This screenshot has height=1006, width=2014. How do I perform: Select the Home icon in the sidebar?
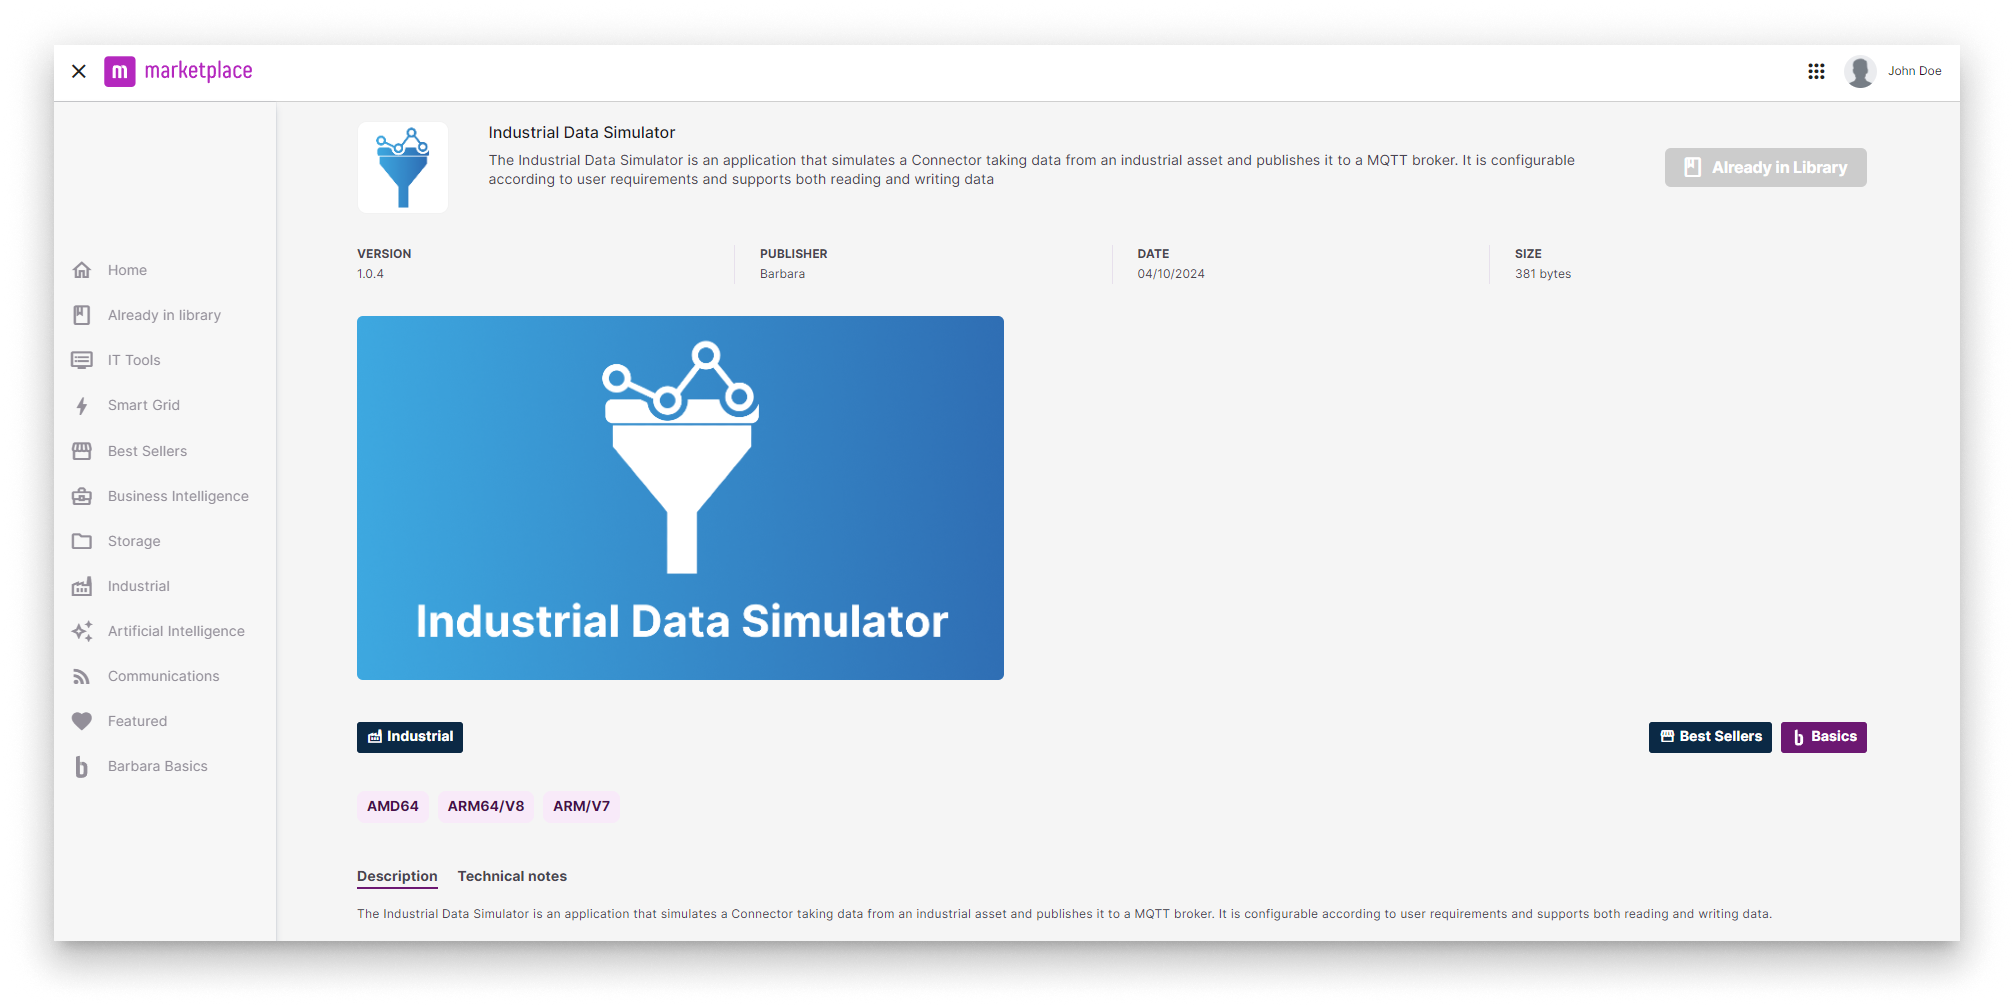[81, 269]
